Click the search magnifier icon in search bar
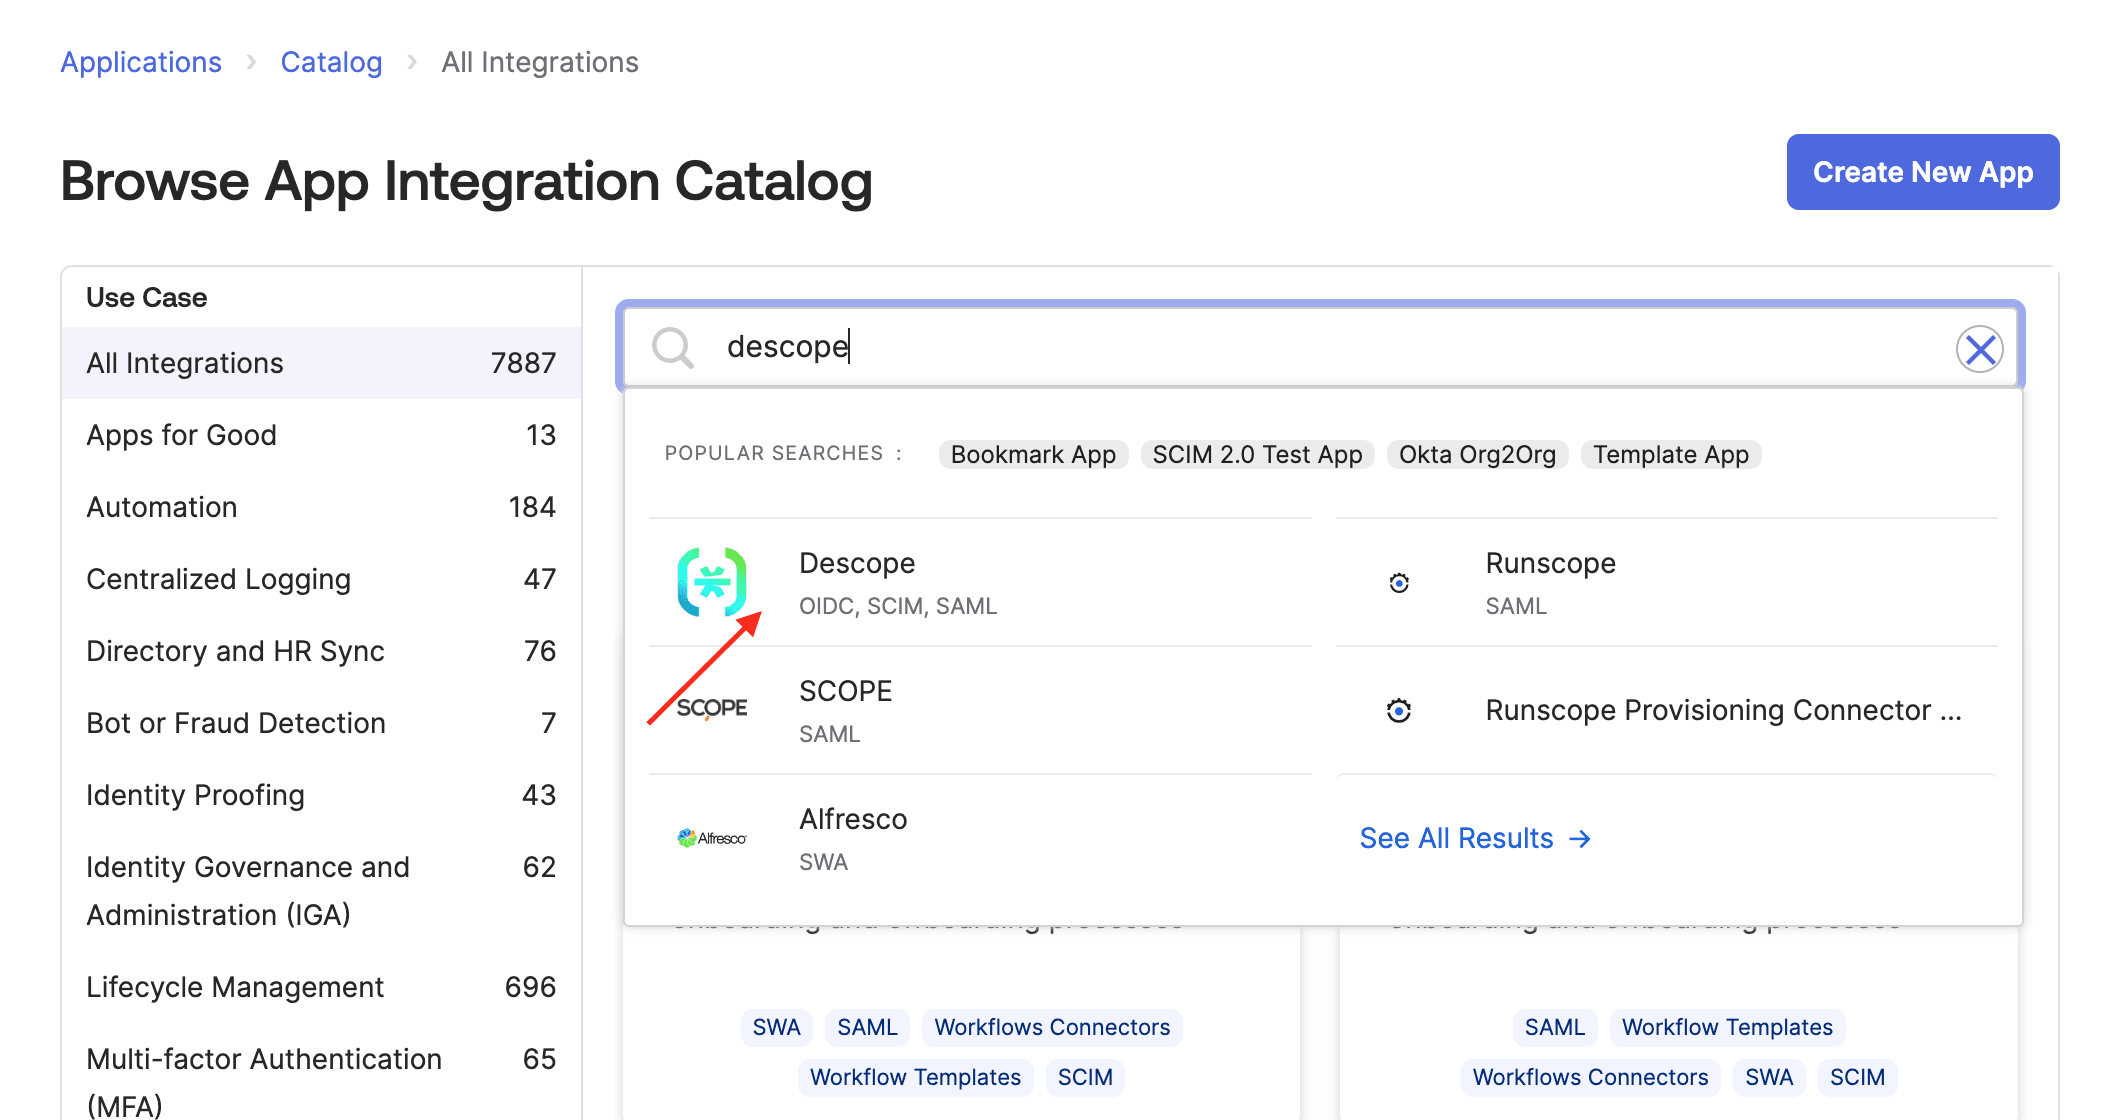The width and height of the screenshot is (2124, 1120). pos(676,347)
